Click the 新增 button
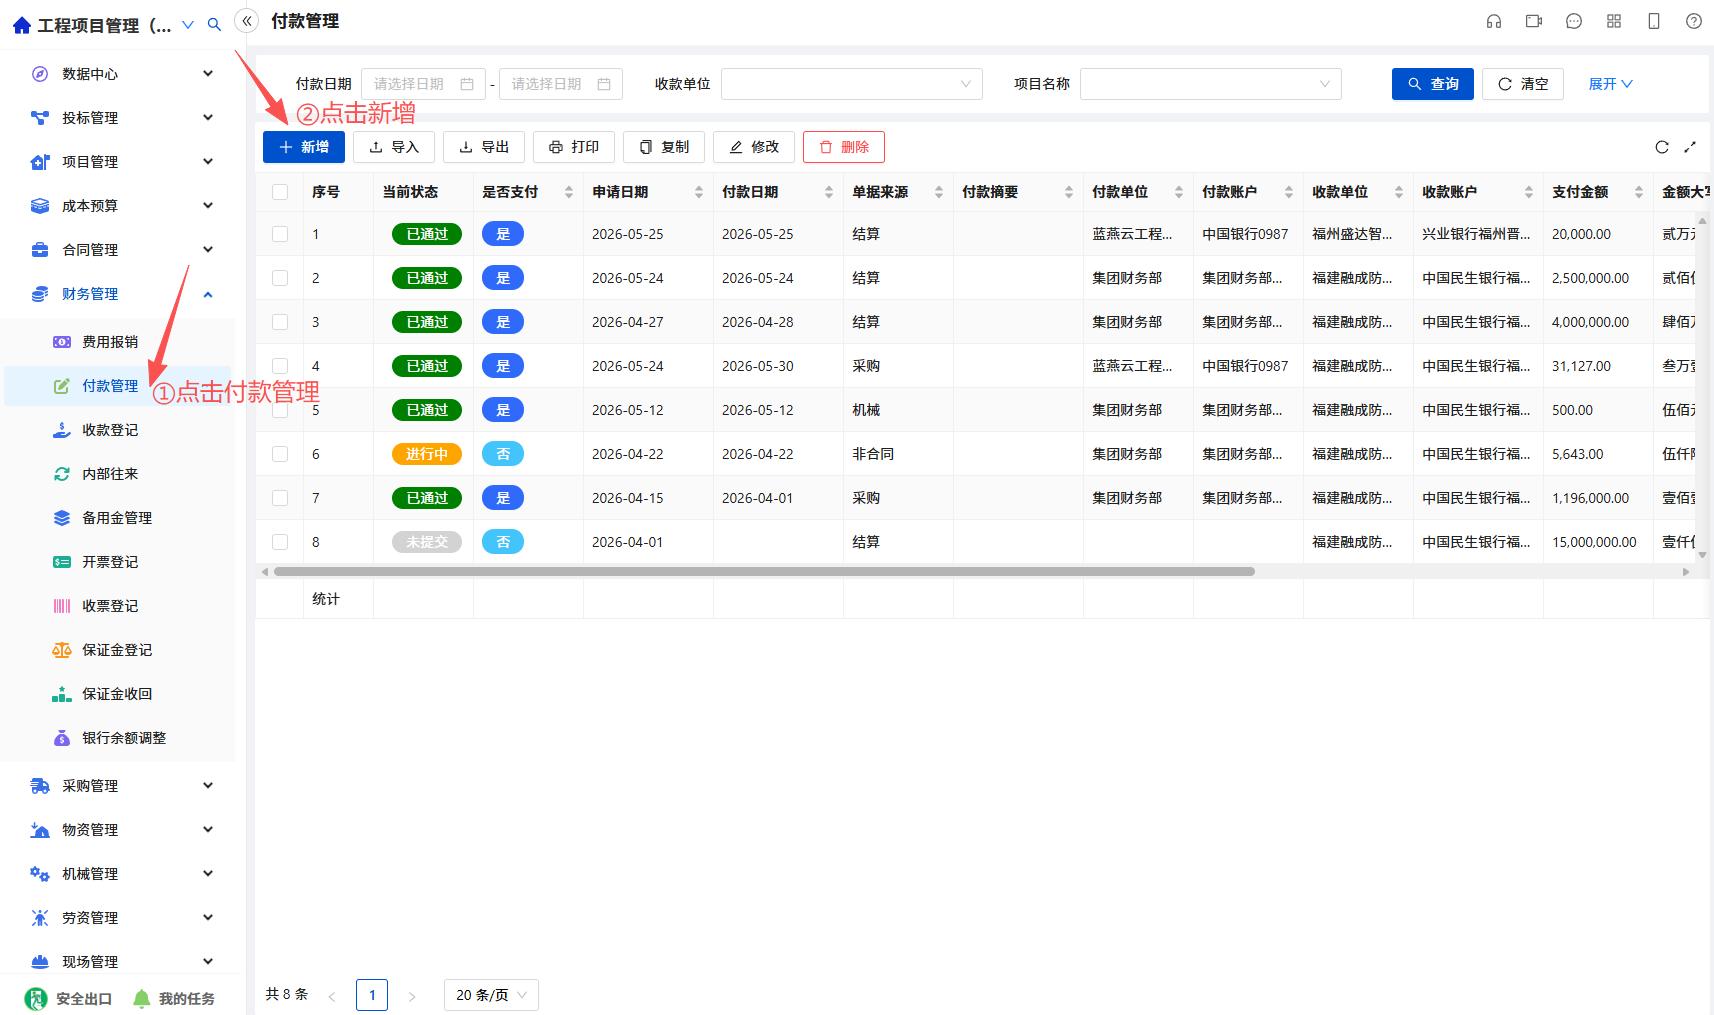The image size is (1714, 1015). [x=304, y=147]
